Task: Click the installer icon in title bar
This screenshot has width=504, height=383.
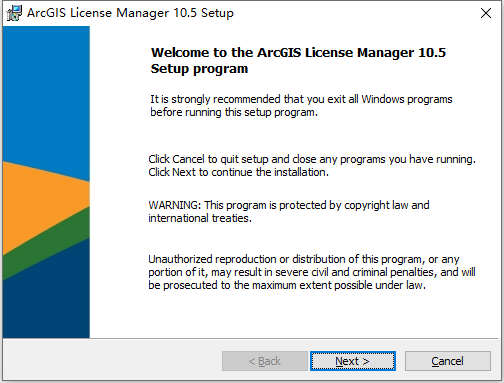Action: pos(14,13)
